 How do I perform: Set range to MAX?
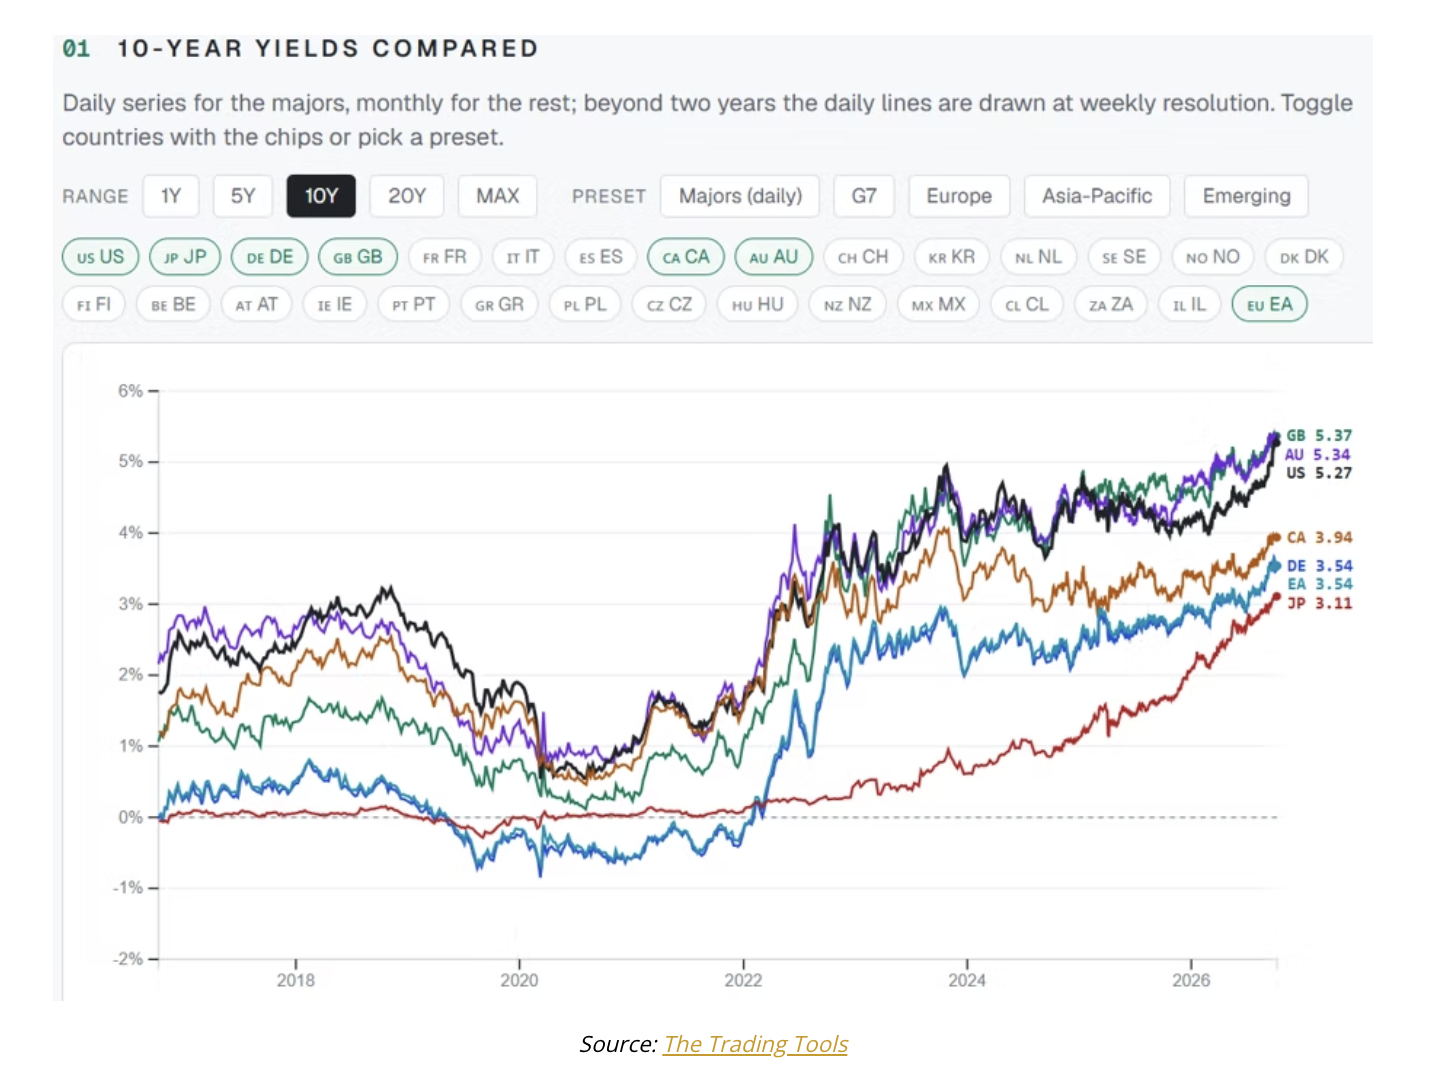[498, 196]
